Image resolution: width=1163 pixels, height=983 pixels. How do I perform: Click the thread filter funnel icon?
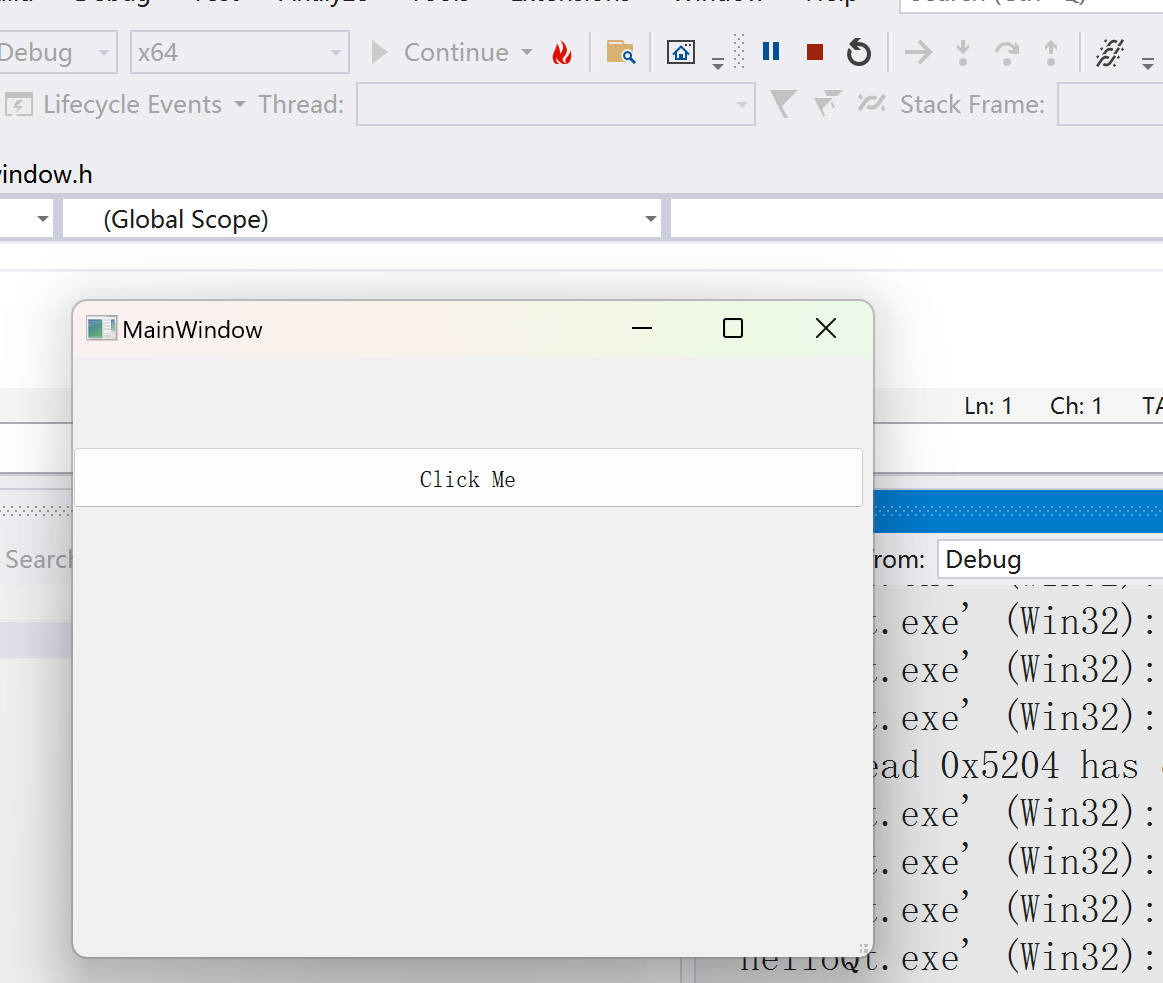tap(783, 104)
